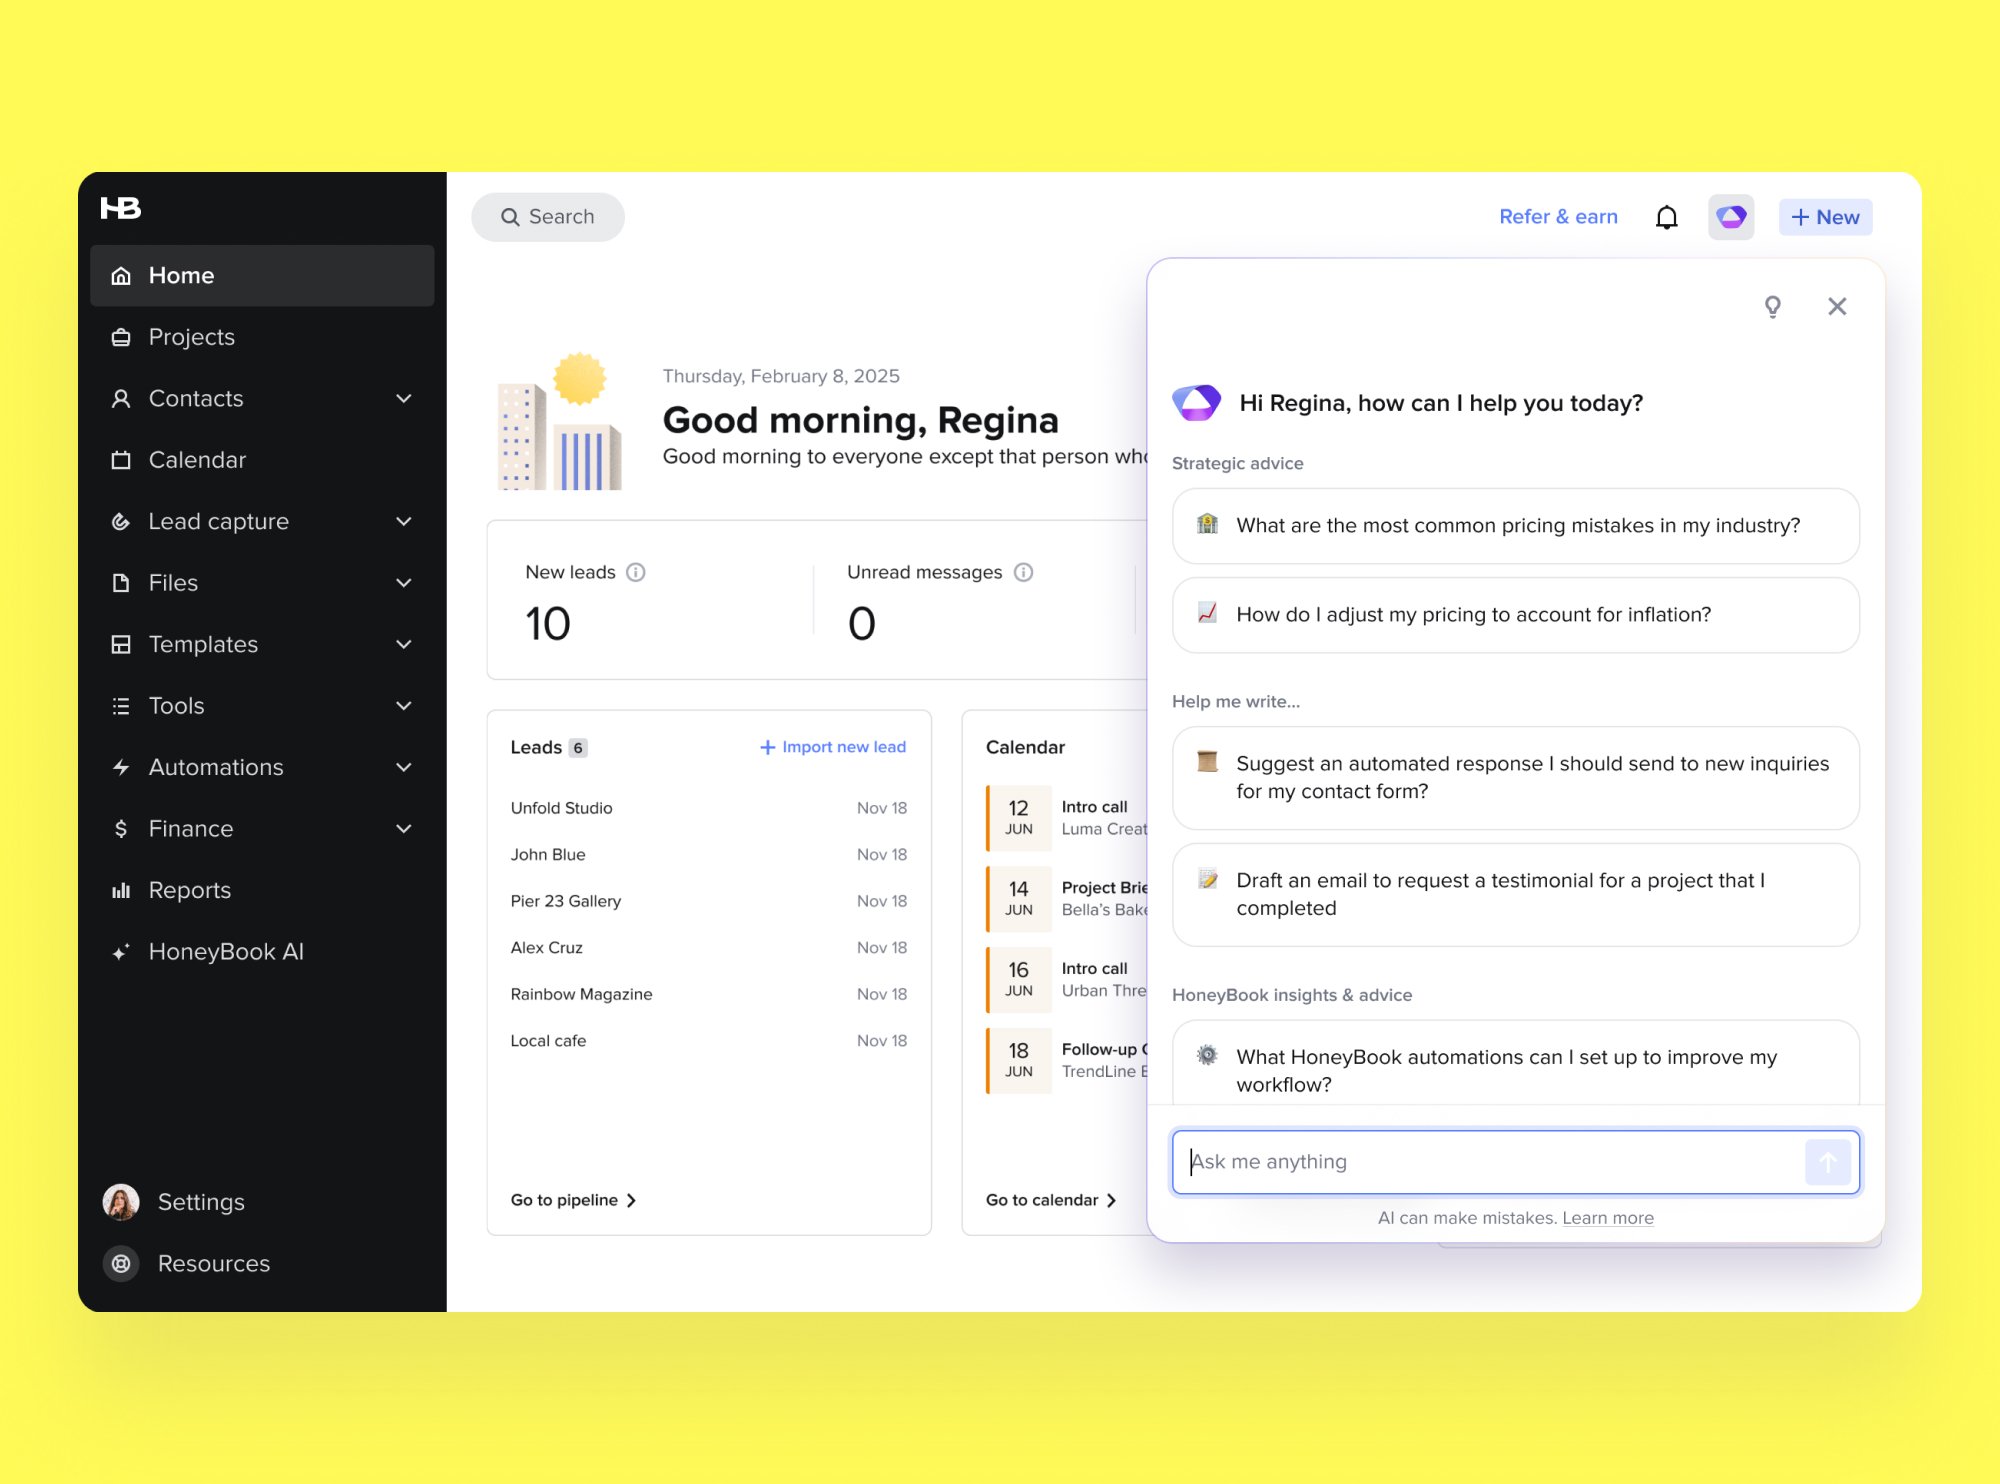Click the Reports bar chart icon

tap(121, 891)
